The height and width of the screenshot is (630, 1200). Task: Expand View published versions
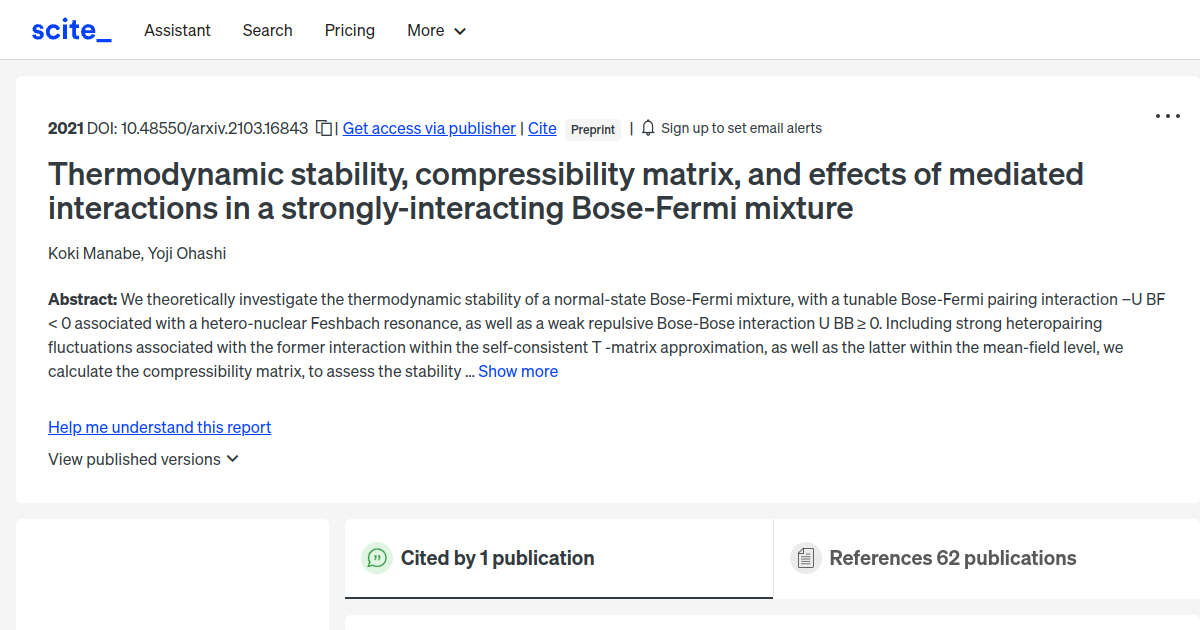click(143, 459)
